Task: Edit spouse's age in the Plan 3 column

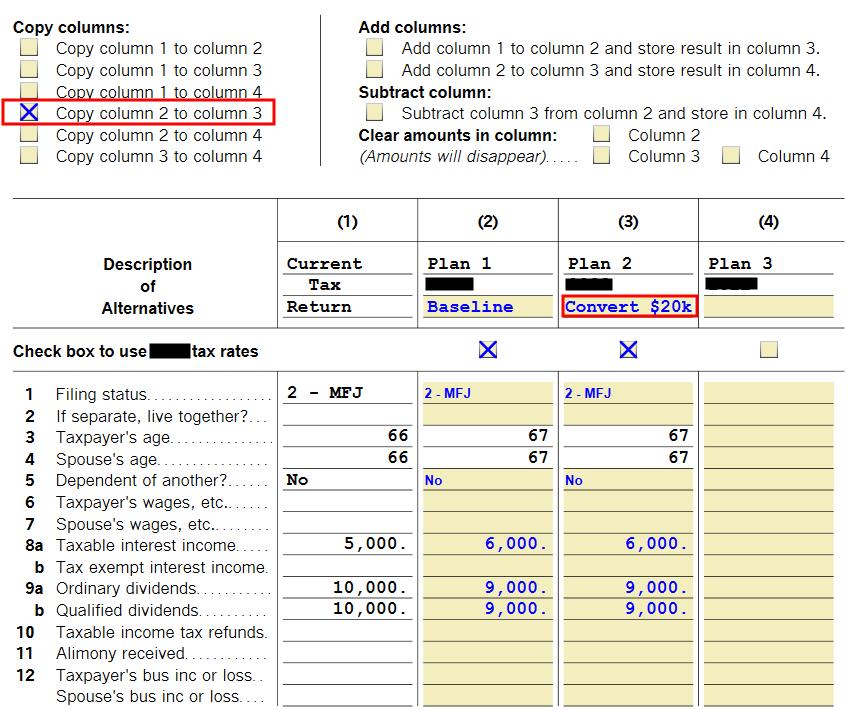Action: pyautogui.click(x=770, y=458)
